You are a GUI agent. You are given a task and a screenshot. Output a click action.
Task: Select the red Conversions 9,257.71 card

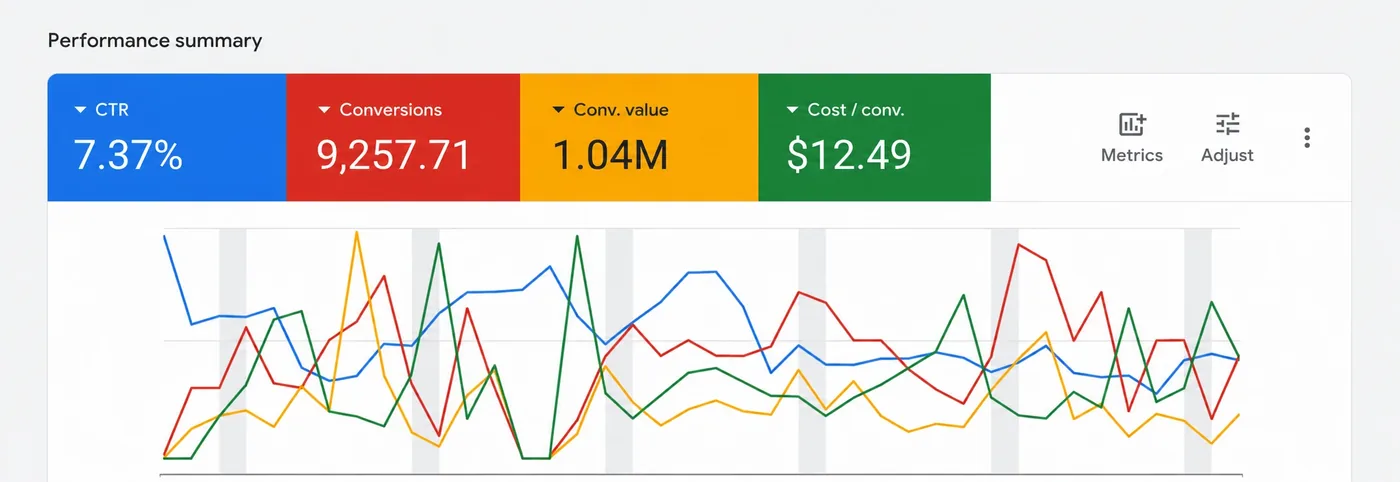(x=403, y=137)
